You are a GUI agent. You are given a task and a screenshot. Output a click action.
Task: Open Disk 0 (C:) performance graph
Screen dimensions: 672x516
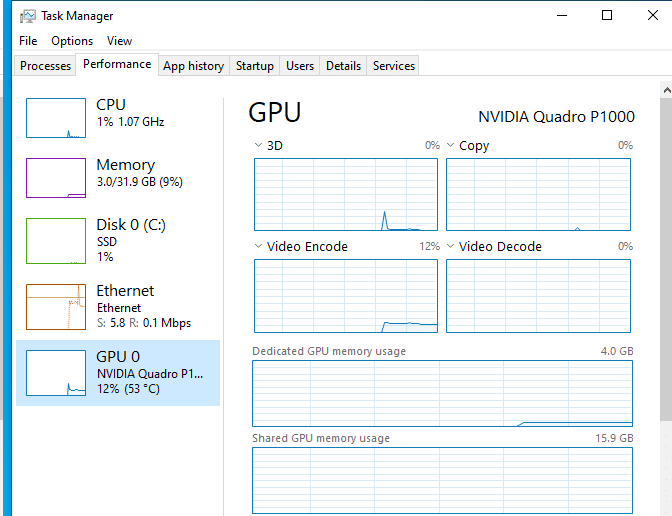click(x=56, y=241)
